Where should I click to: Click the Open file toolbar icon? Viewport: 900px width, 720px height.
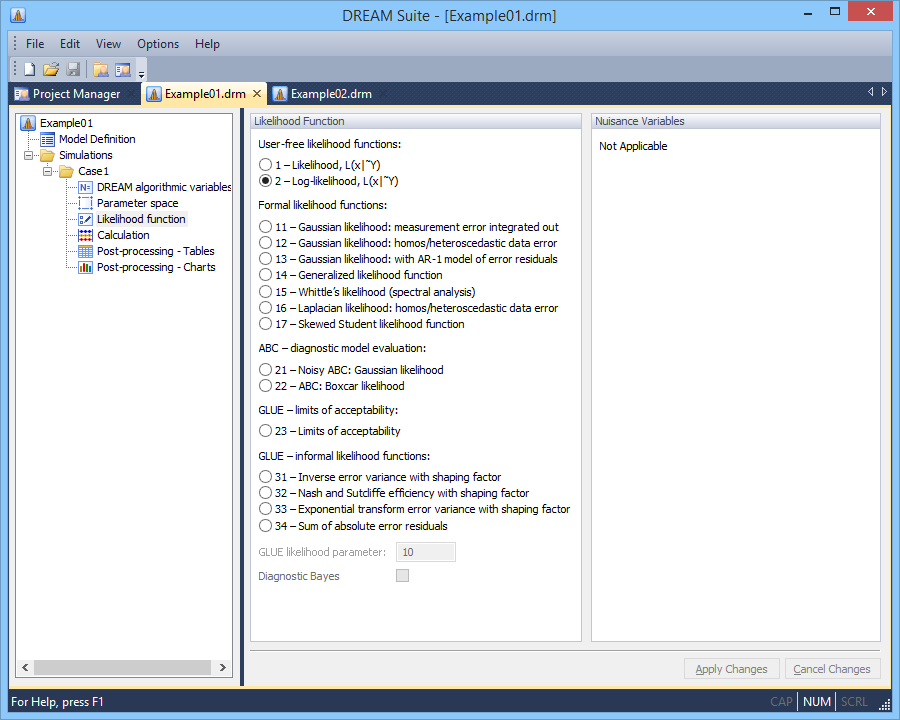pos(51,69)
